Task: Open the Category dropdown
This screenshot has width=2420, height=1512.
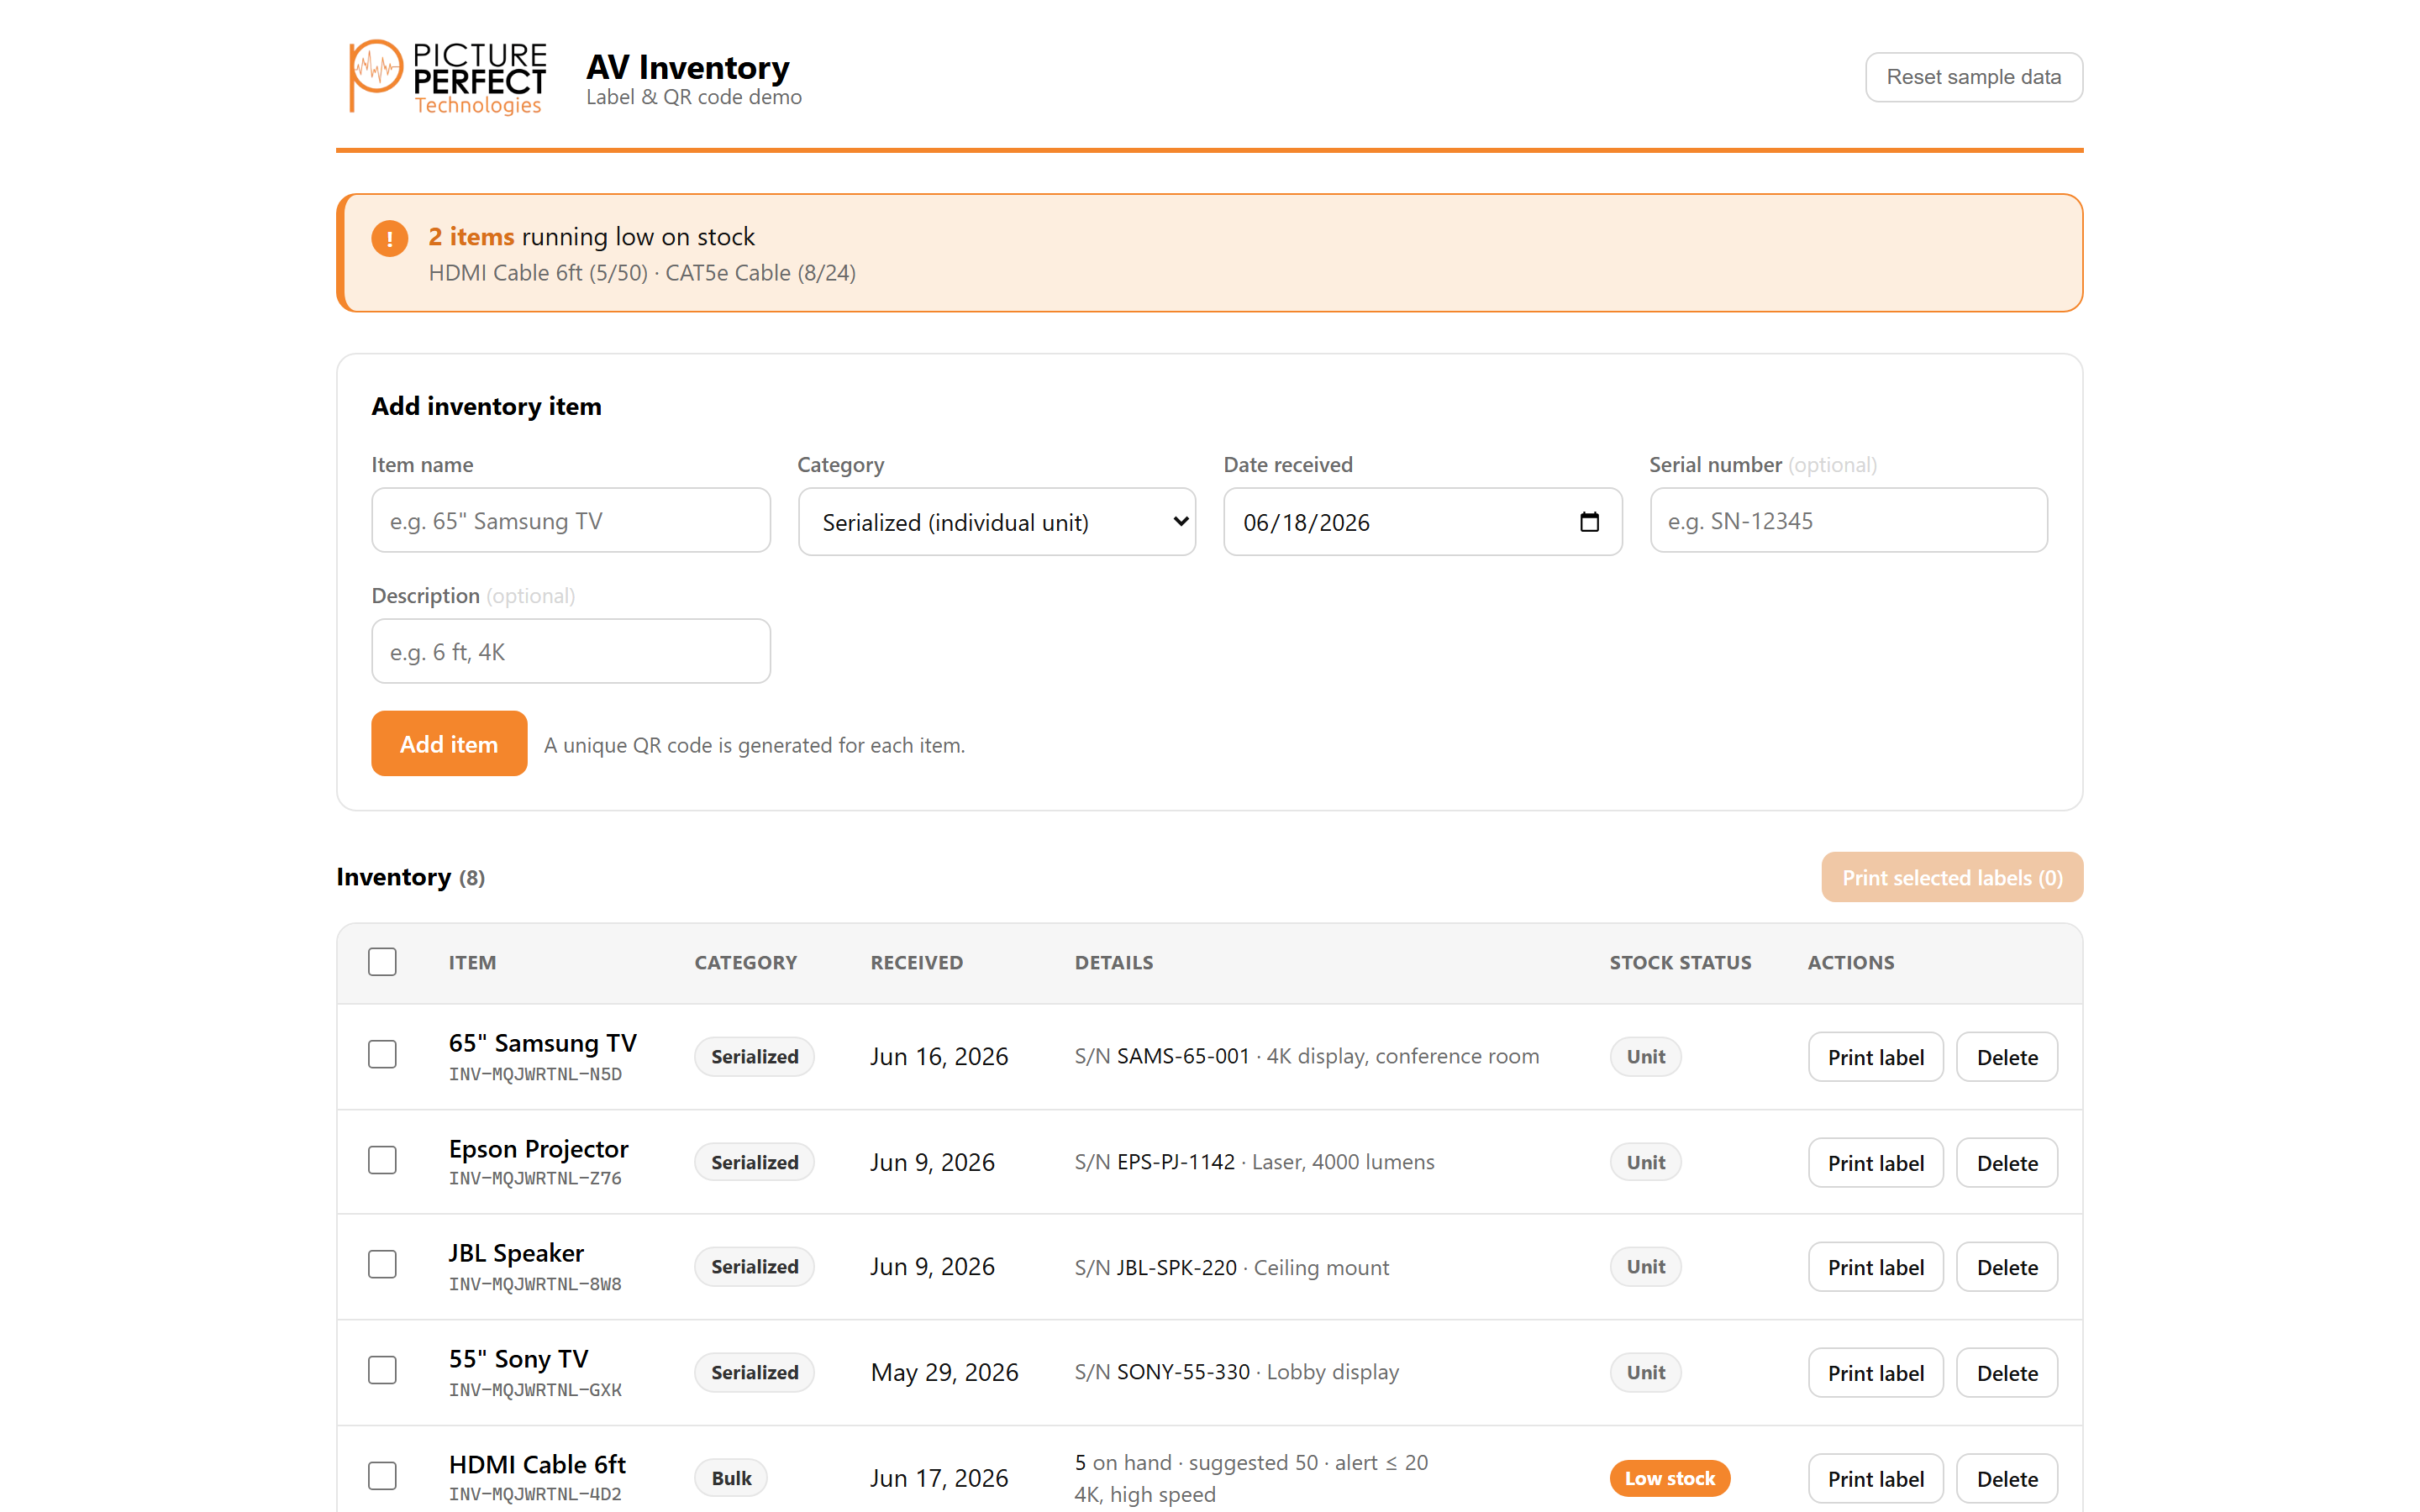Action: pos(997,522)
